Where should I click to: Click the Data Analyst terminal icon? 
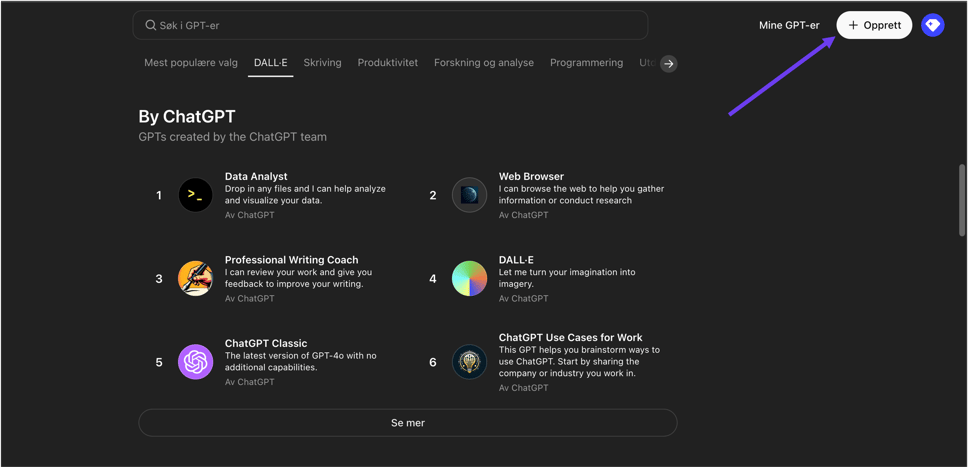point(195,195)
